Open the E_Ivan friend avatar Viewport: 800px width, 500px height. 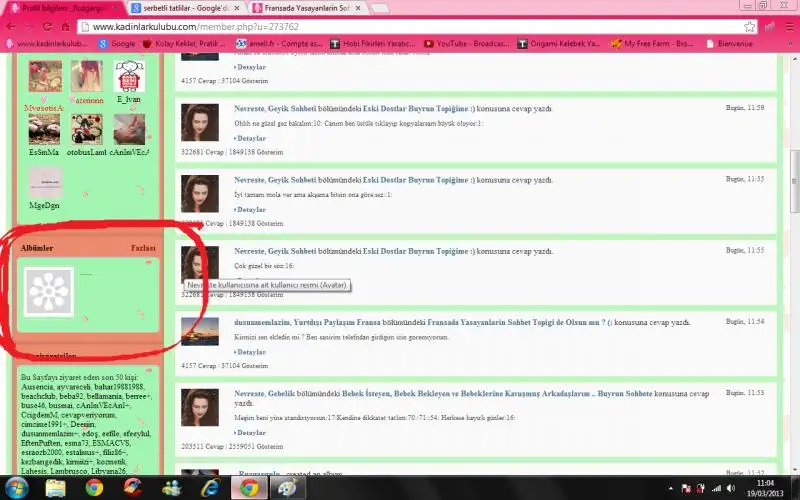(x=130, y=75)
